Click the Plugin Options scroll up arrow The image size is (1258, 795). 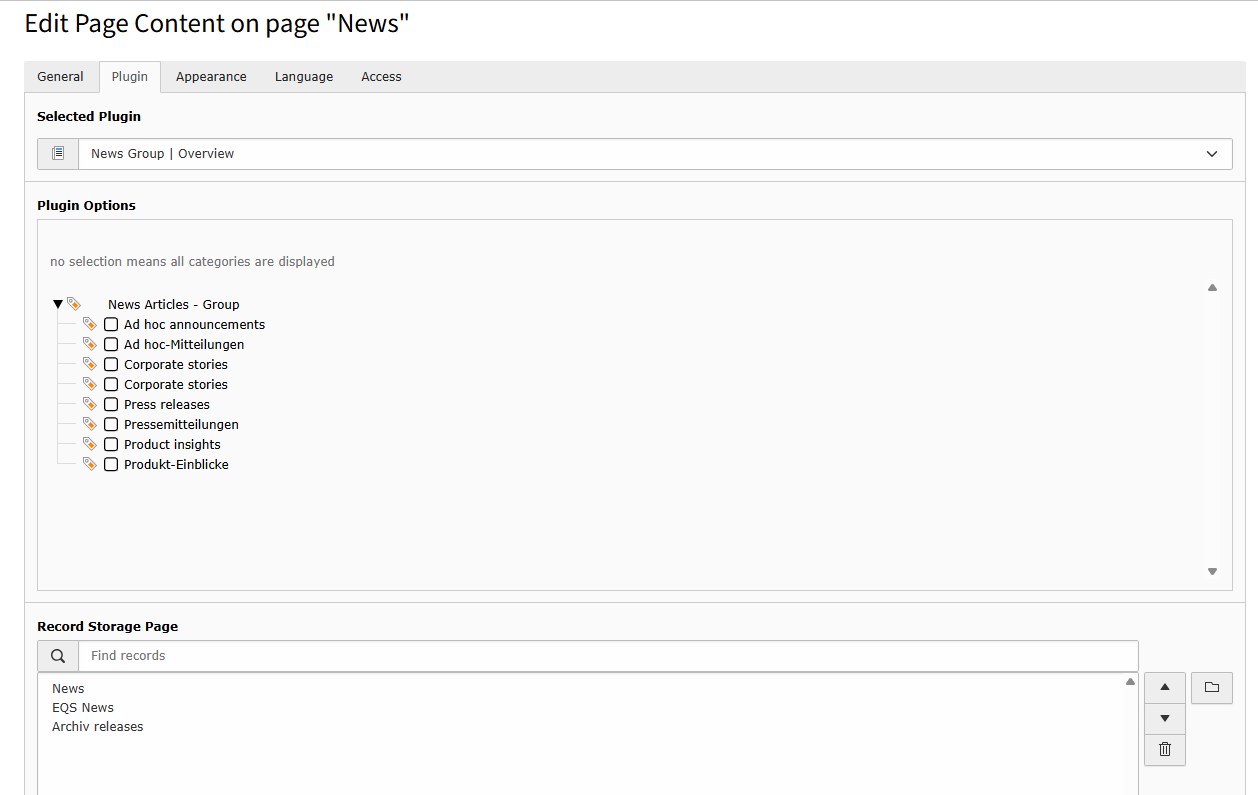[1212, 288]
